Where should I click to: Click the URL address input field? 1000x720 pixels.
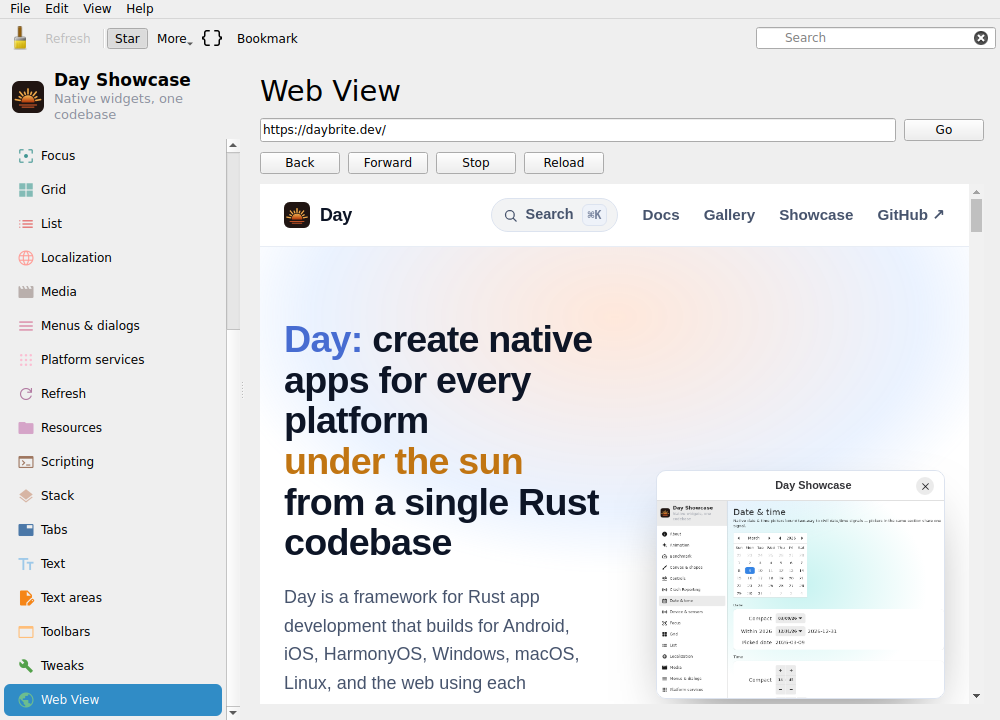click(577, 129)
